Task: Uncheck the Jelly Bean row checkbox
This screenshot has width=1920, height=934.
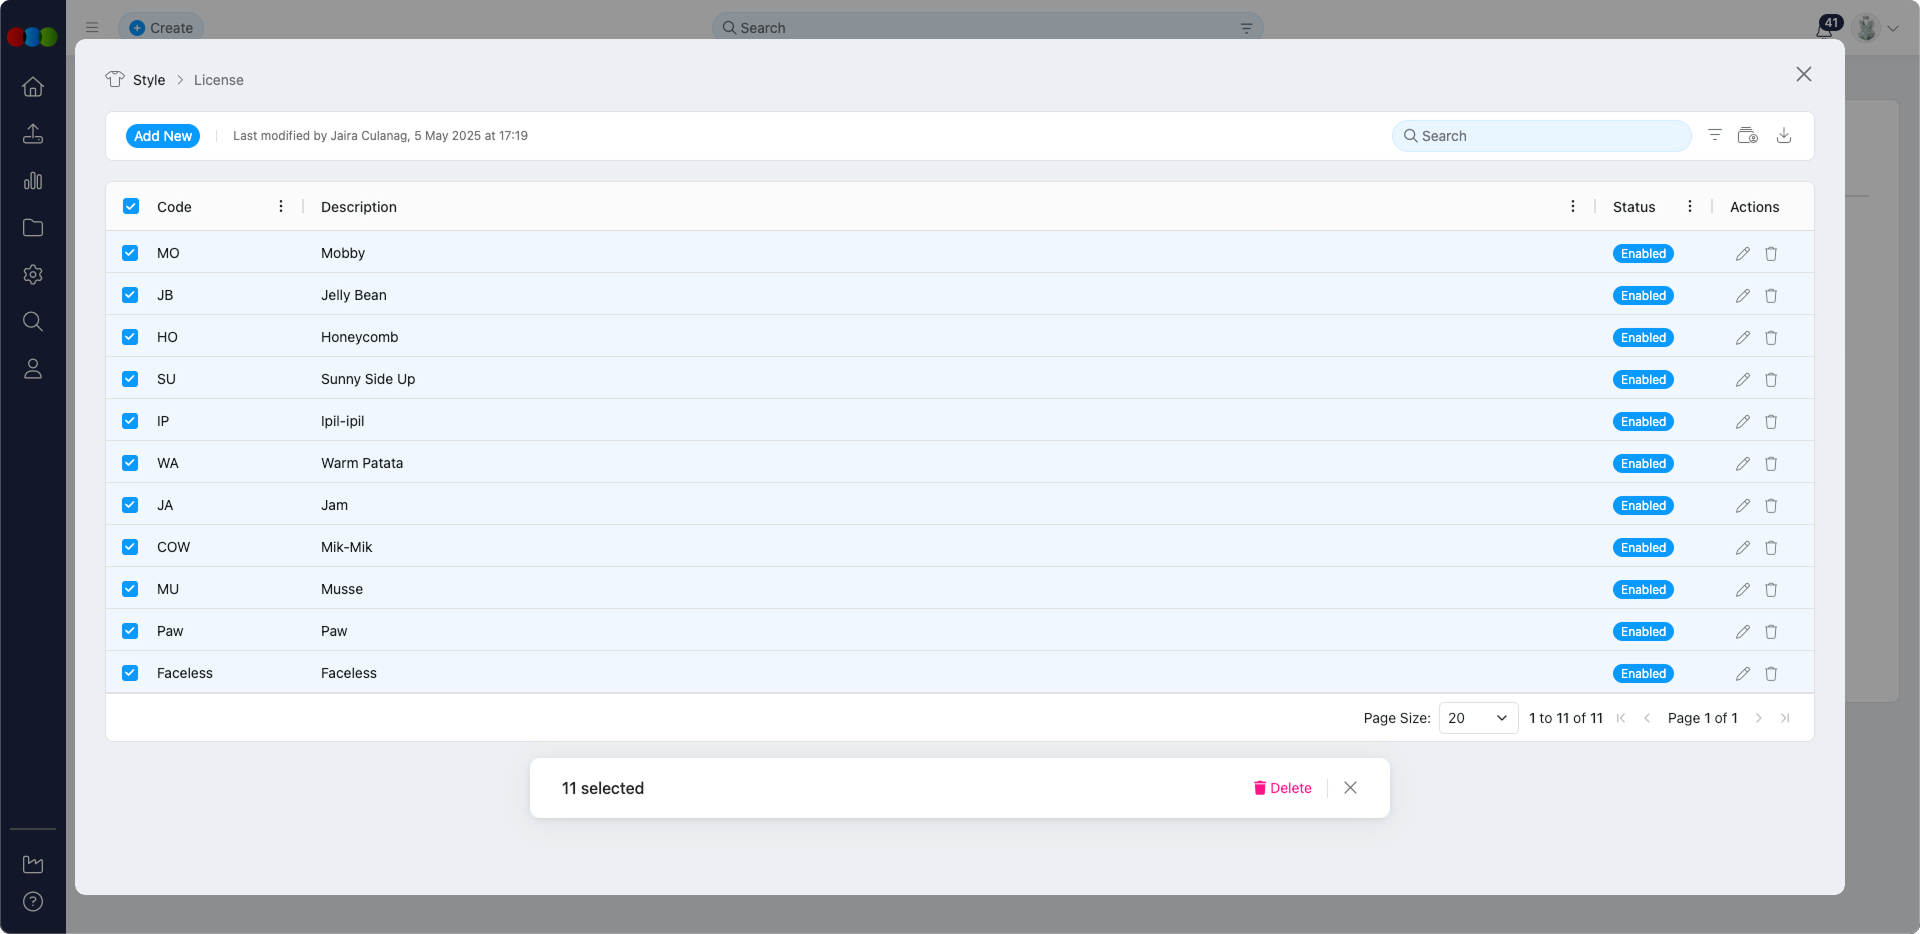Action: [130, 295]
